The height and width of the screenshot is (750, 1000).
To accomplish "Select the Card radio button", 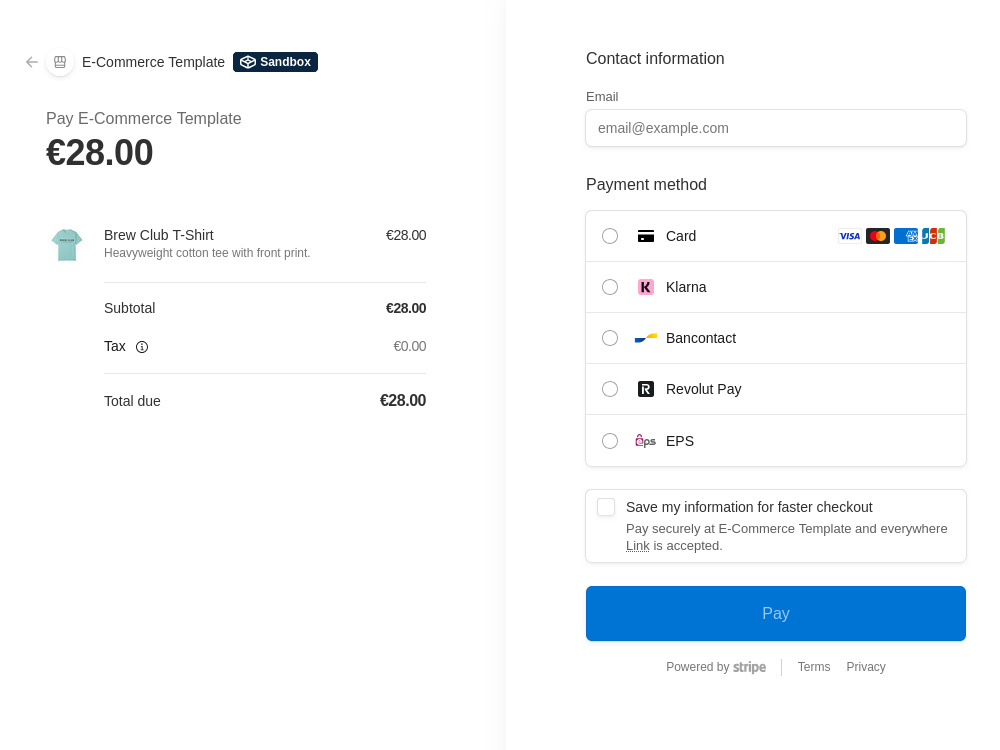I will [x=610, y=236].
